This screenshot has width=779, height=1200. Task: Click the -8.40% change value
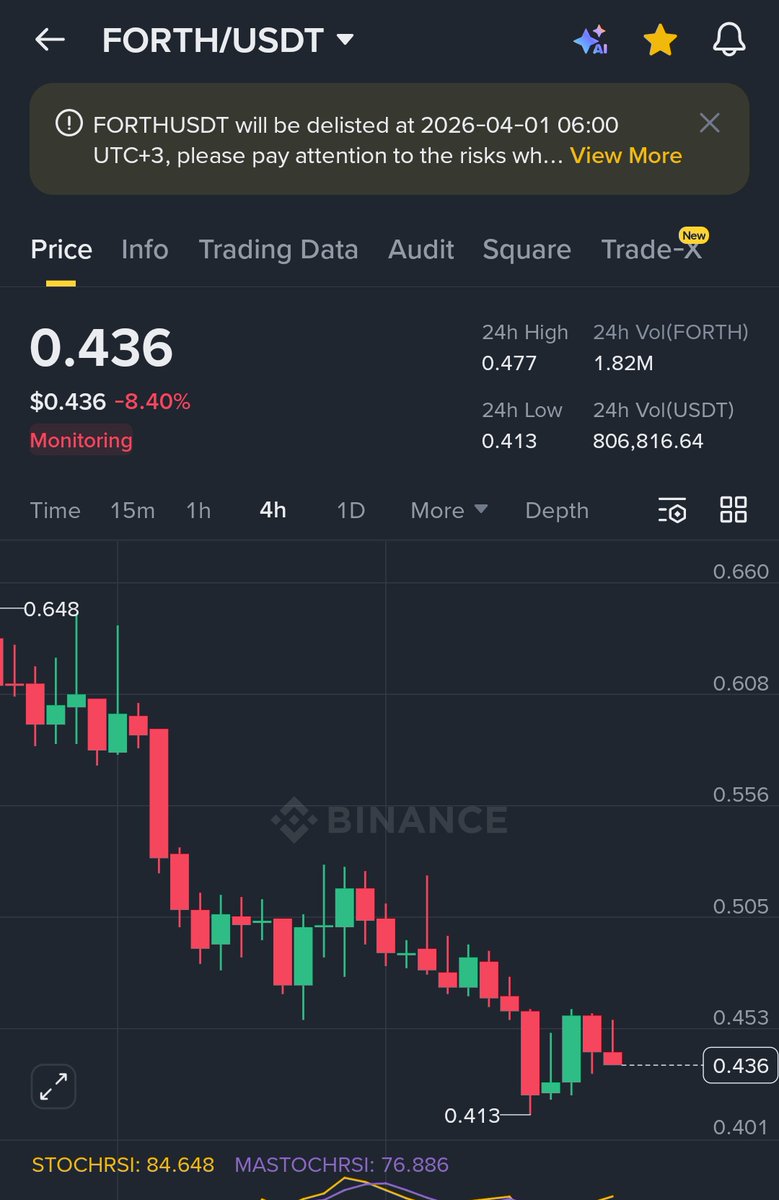click(152, 402)
